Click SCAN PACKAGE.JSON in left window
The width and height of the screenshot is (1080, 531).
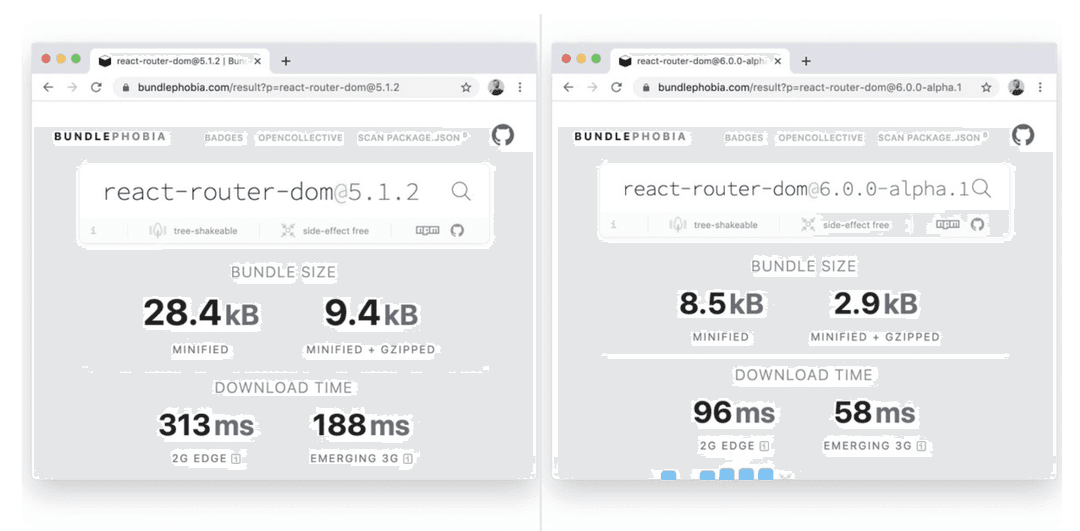[411, 138]
